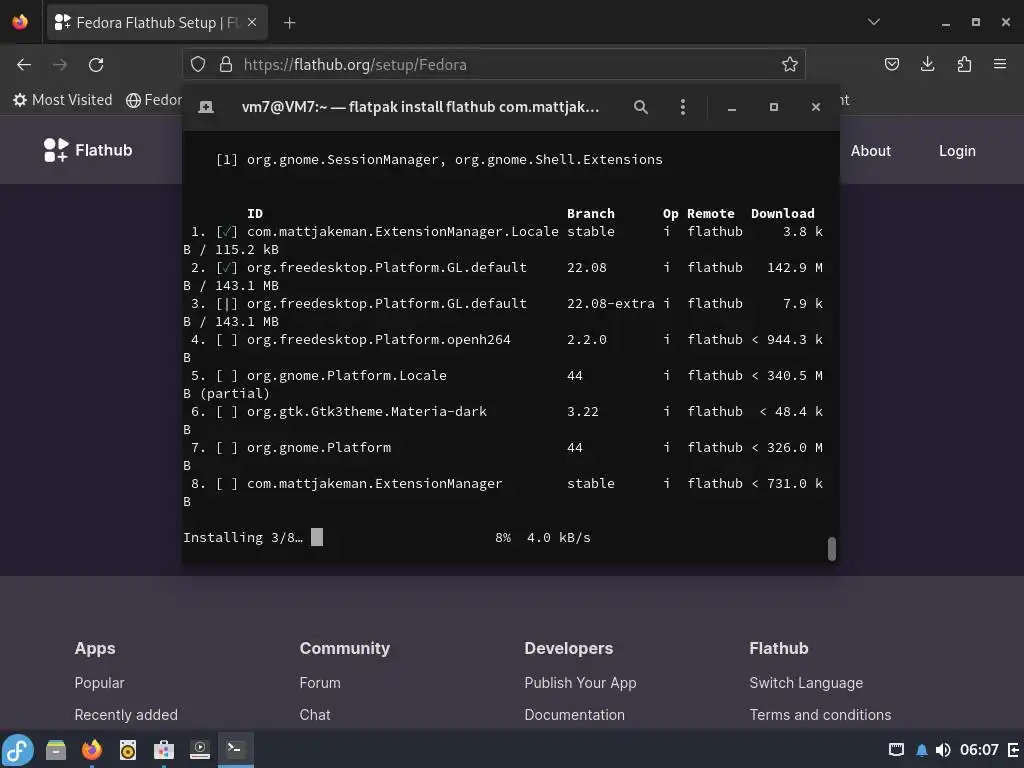Click org.gtk.Gtk3theme.Materia-dark text in terminal
Viewport: 1024px width, 768px height.
click(366, 411)
